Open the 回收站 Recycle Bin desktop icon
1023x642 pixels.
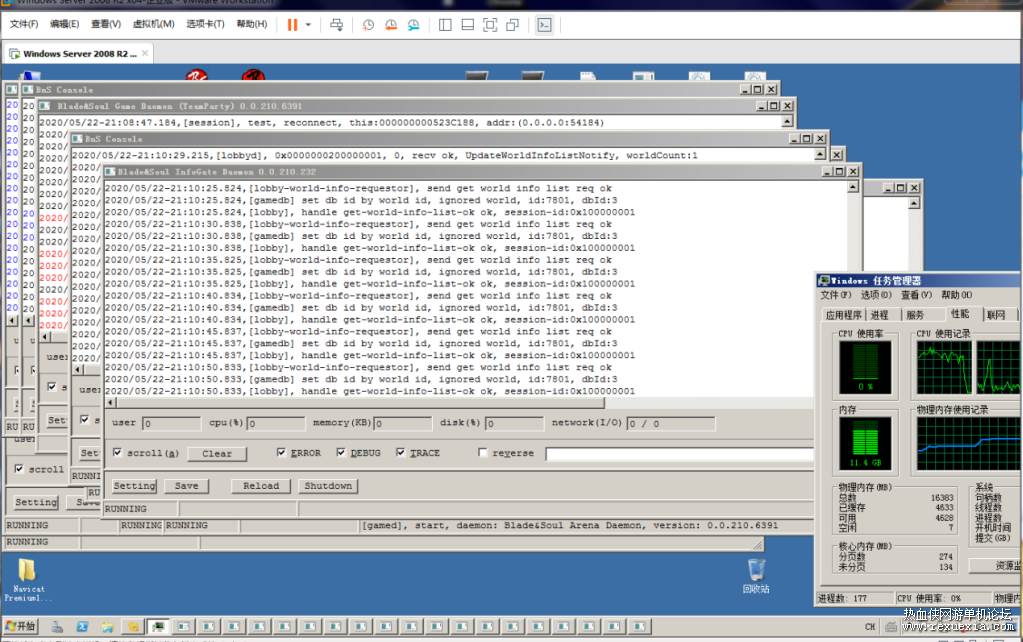[756, 576]
